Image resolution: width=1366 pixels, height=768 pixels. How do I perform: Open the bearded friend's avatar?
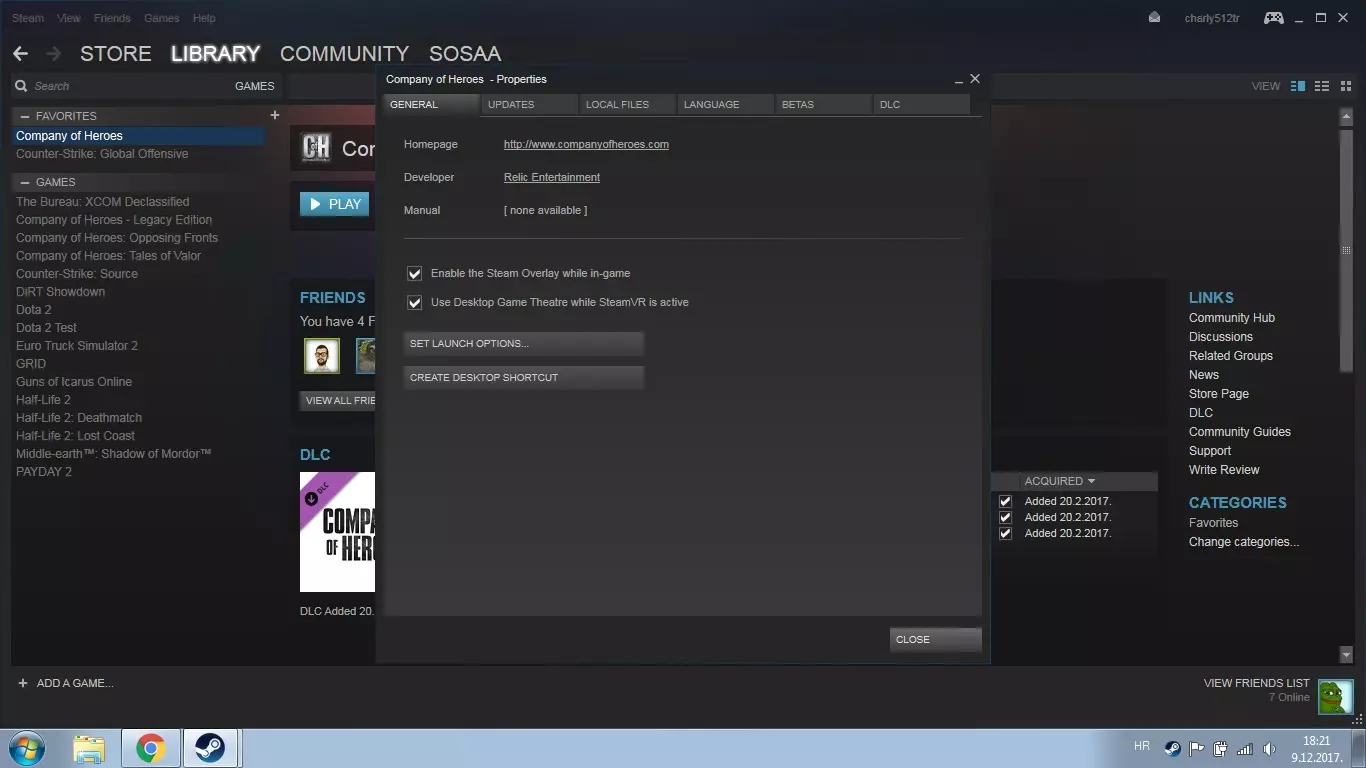[x=322, y=356]
